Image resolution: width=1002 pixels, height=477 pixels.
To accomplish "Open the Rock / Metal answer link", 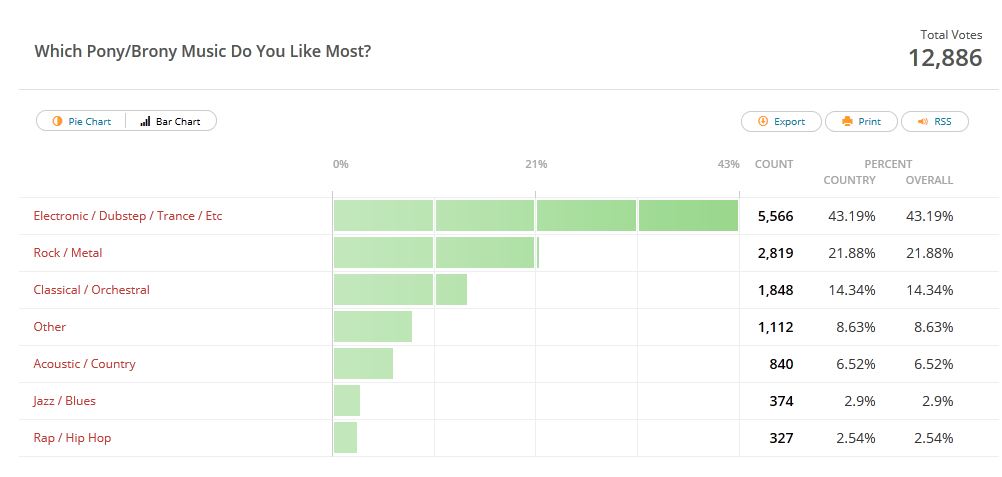I will [x=68, y=253].
